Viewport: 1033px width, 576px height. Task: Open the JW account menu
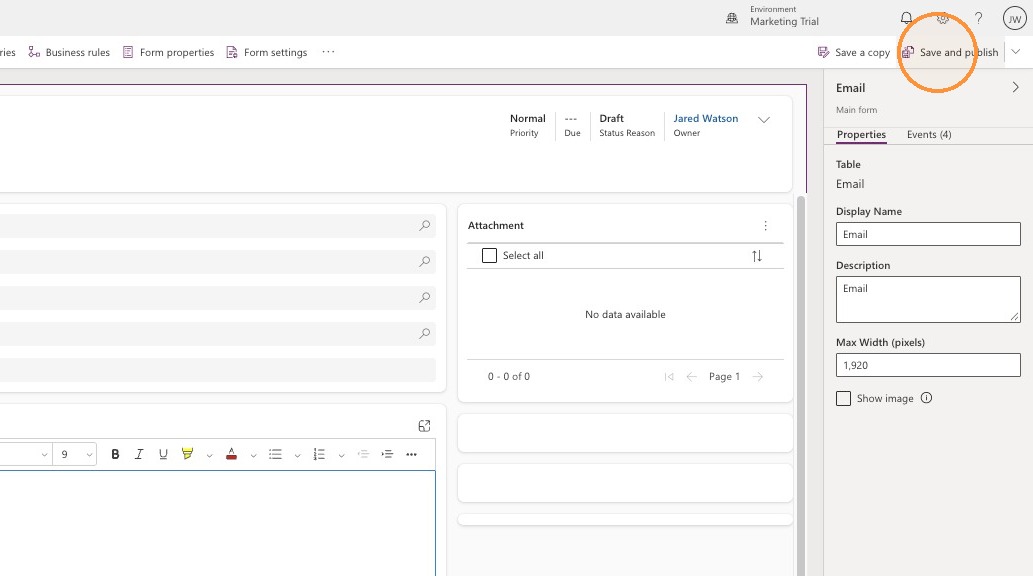(x=1015, y=18)
